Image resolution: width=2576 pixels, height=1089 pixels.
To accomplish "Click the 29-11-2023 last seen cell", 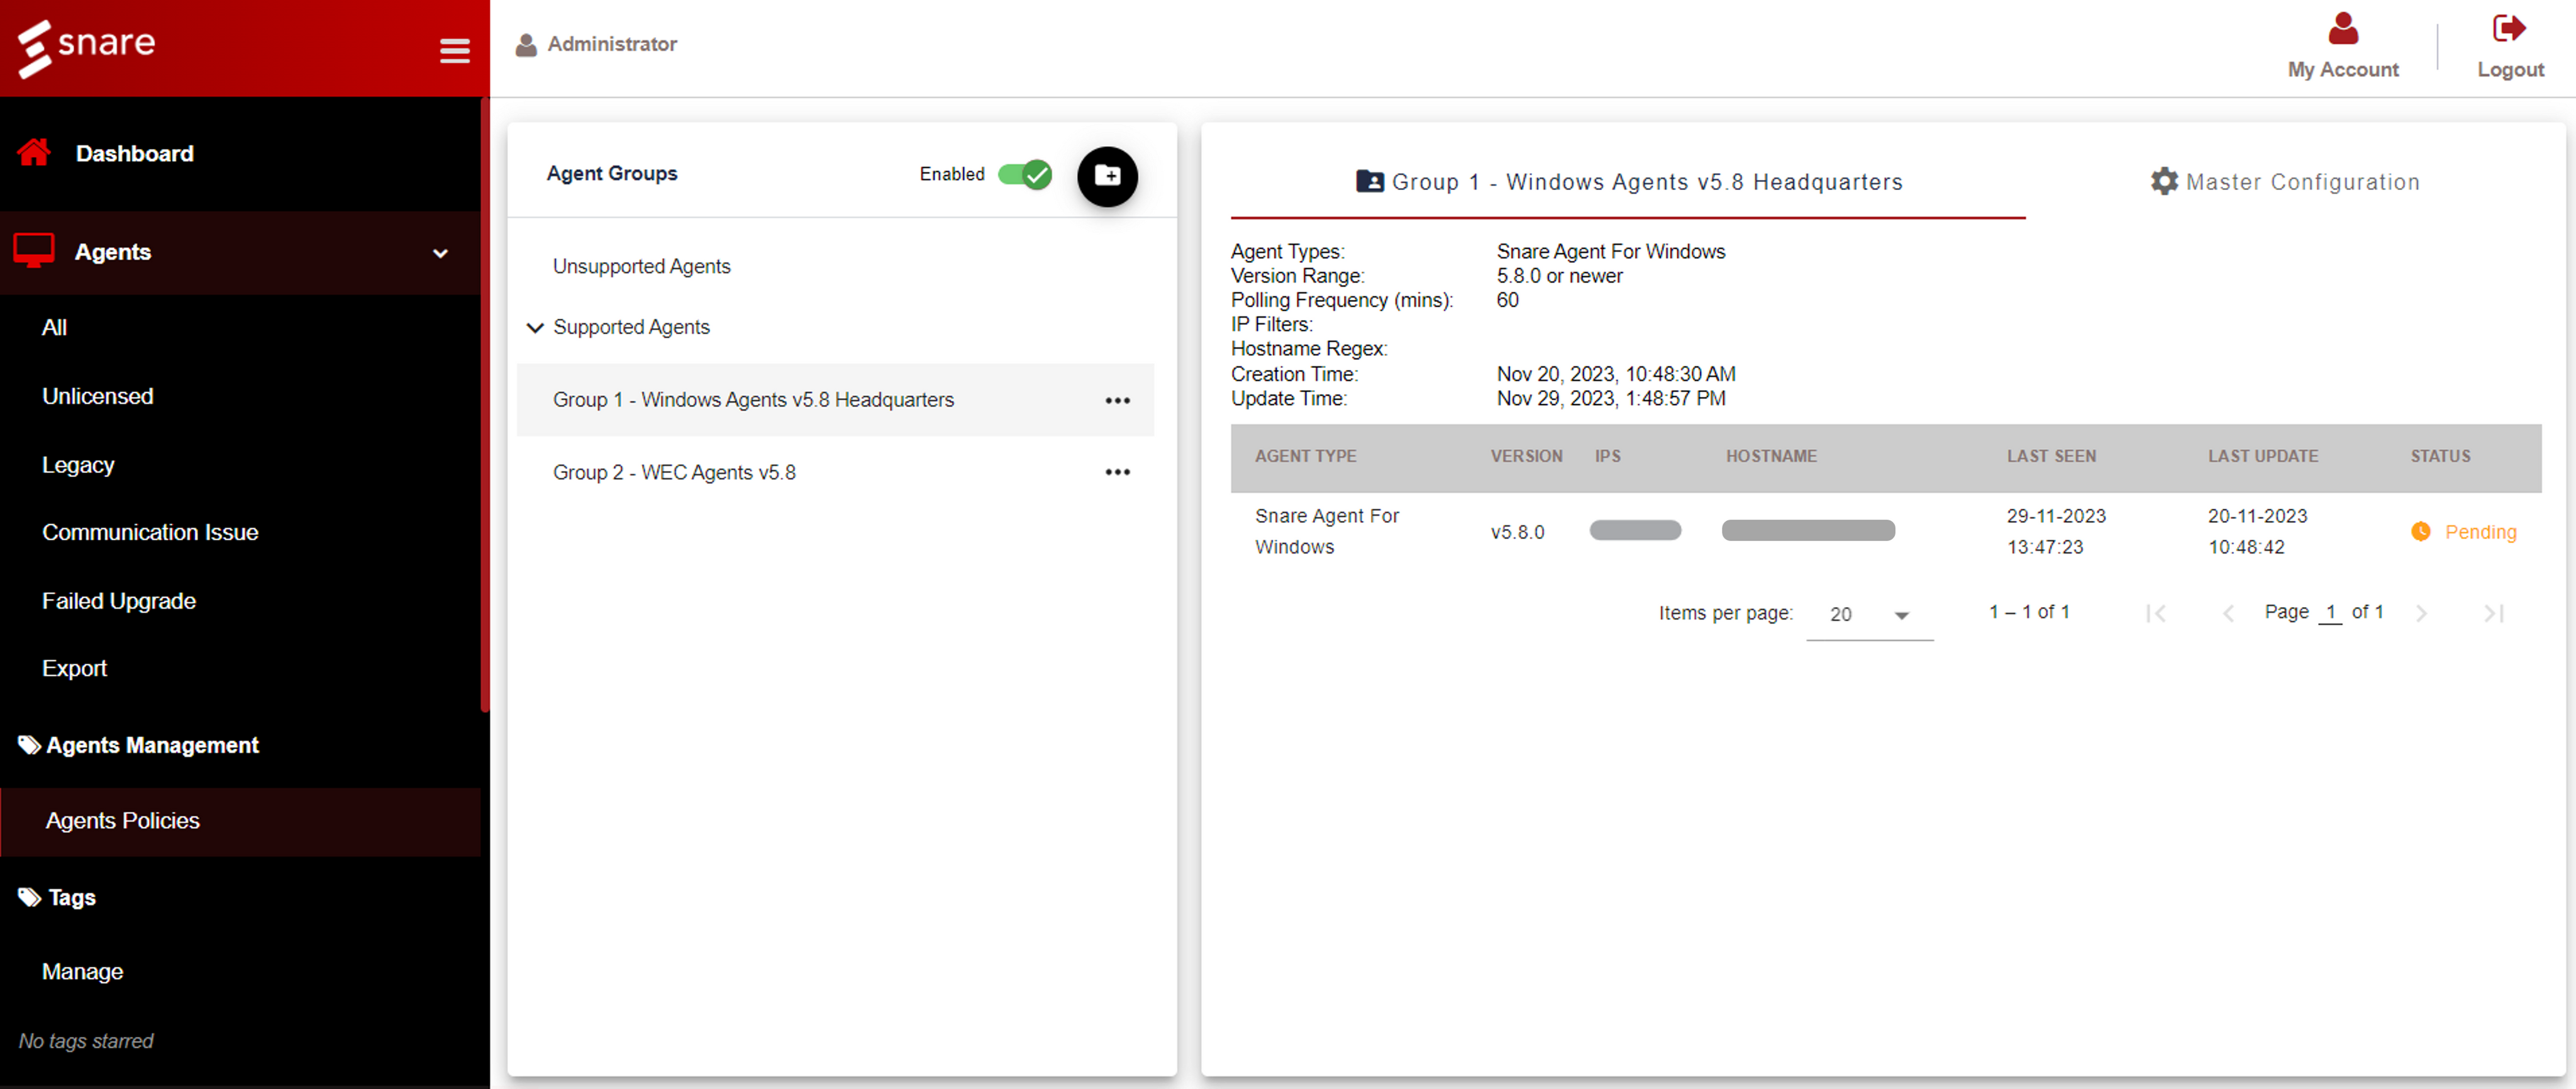I will 2055,531.
